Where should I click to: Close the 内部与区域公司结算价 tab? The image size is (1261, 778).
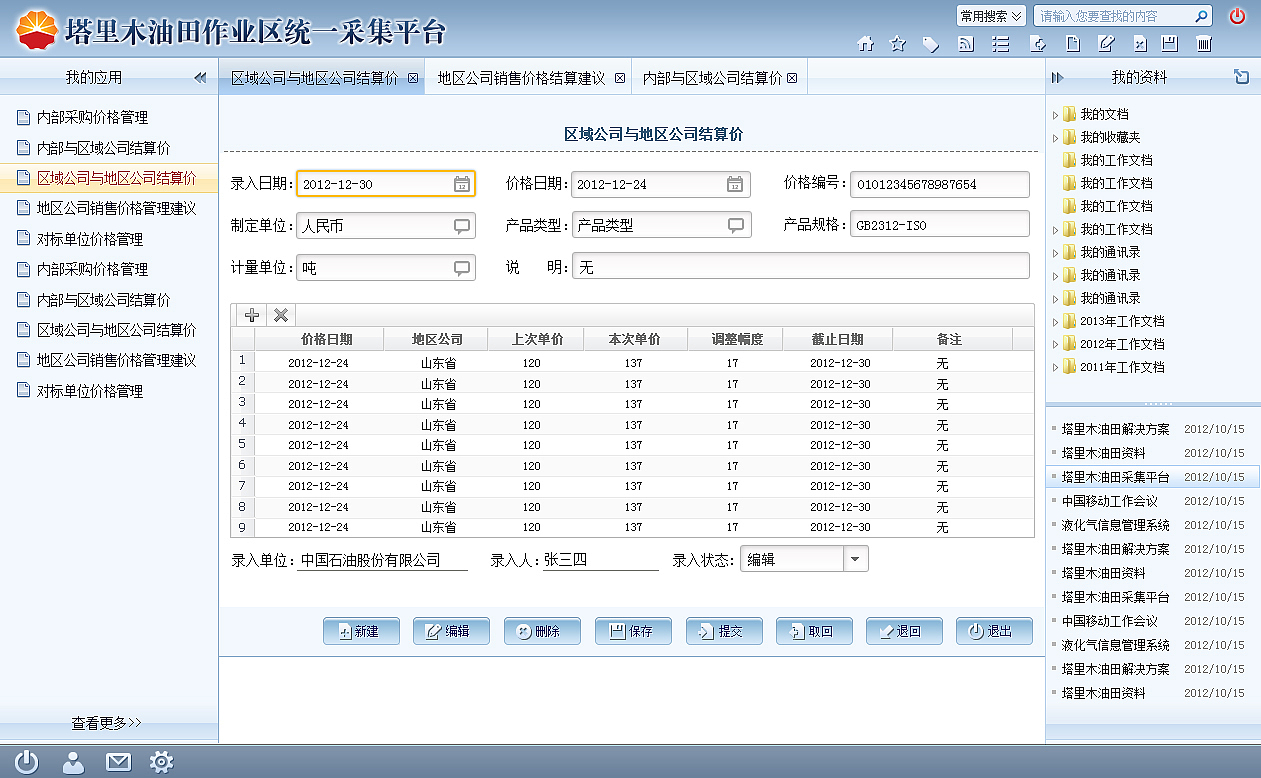pyautogui.click(x=792, y=78)
